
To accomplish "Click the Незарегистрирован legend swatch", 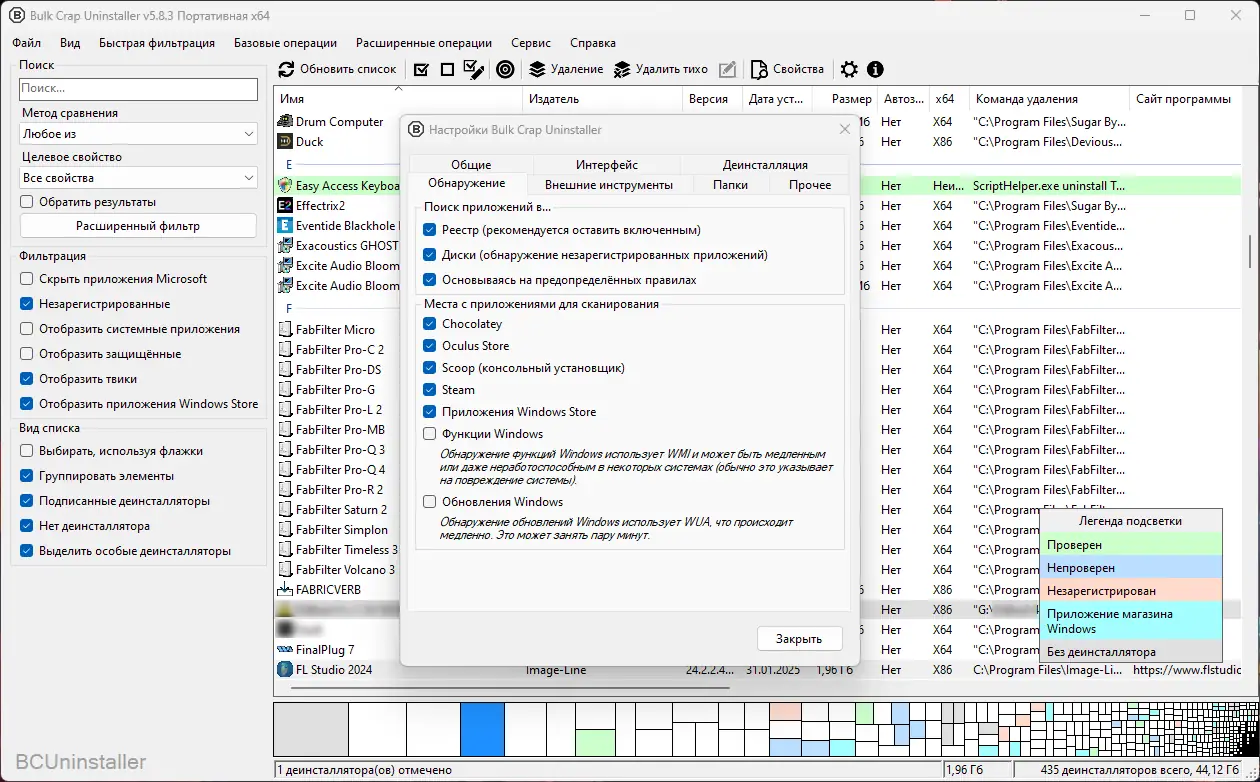I will pos(1131,591).
